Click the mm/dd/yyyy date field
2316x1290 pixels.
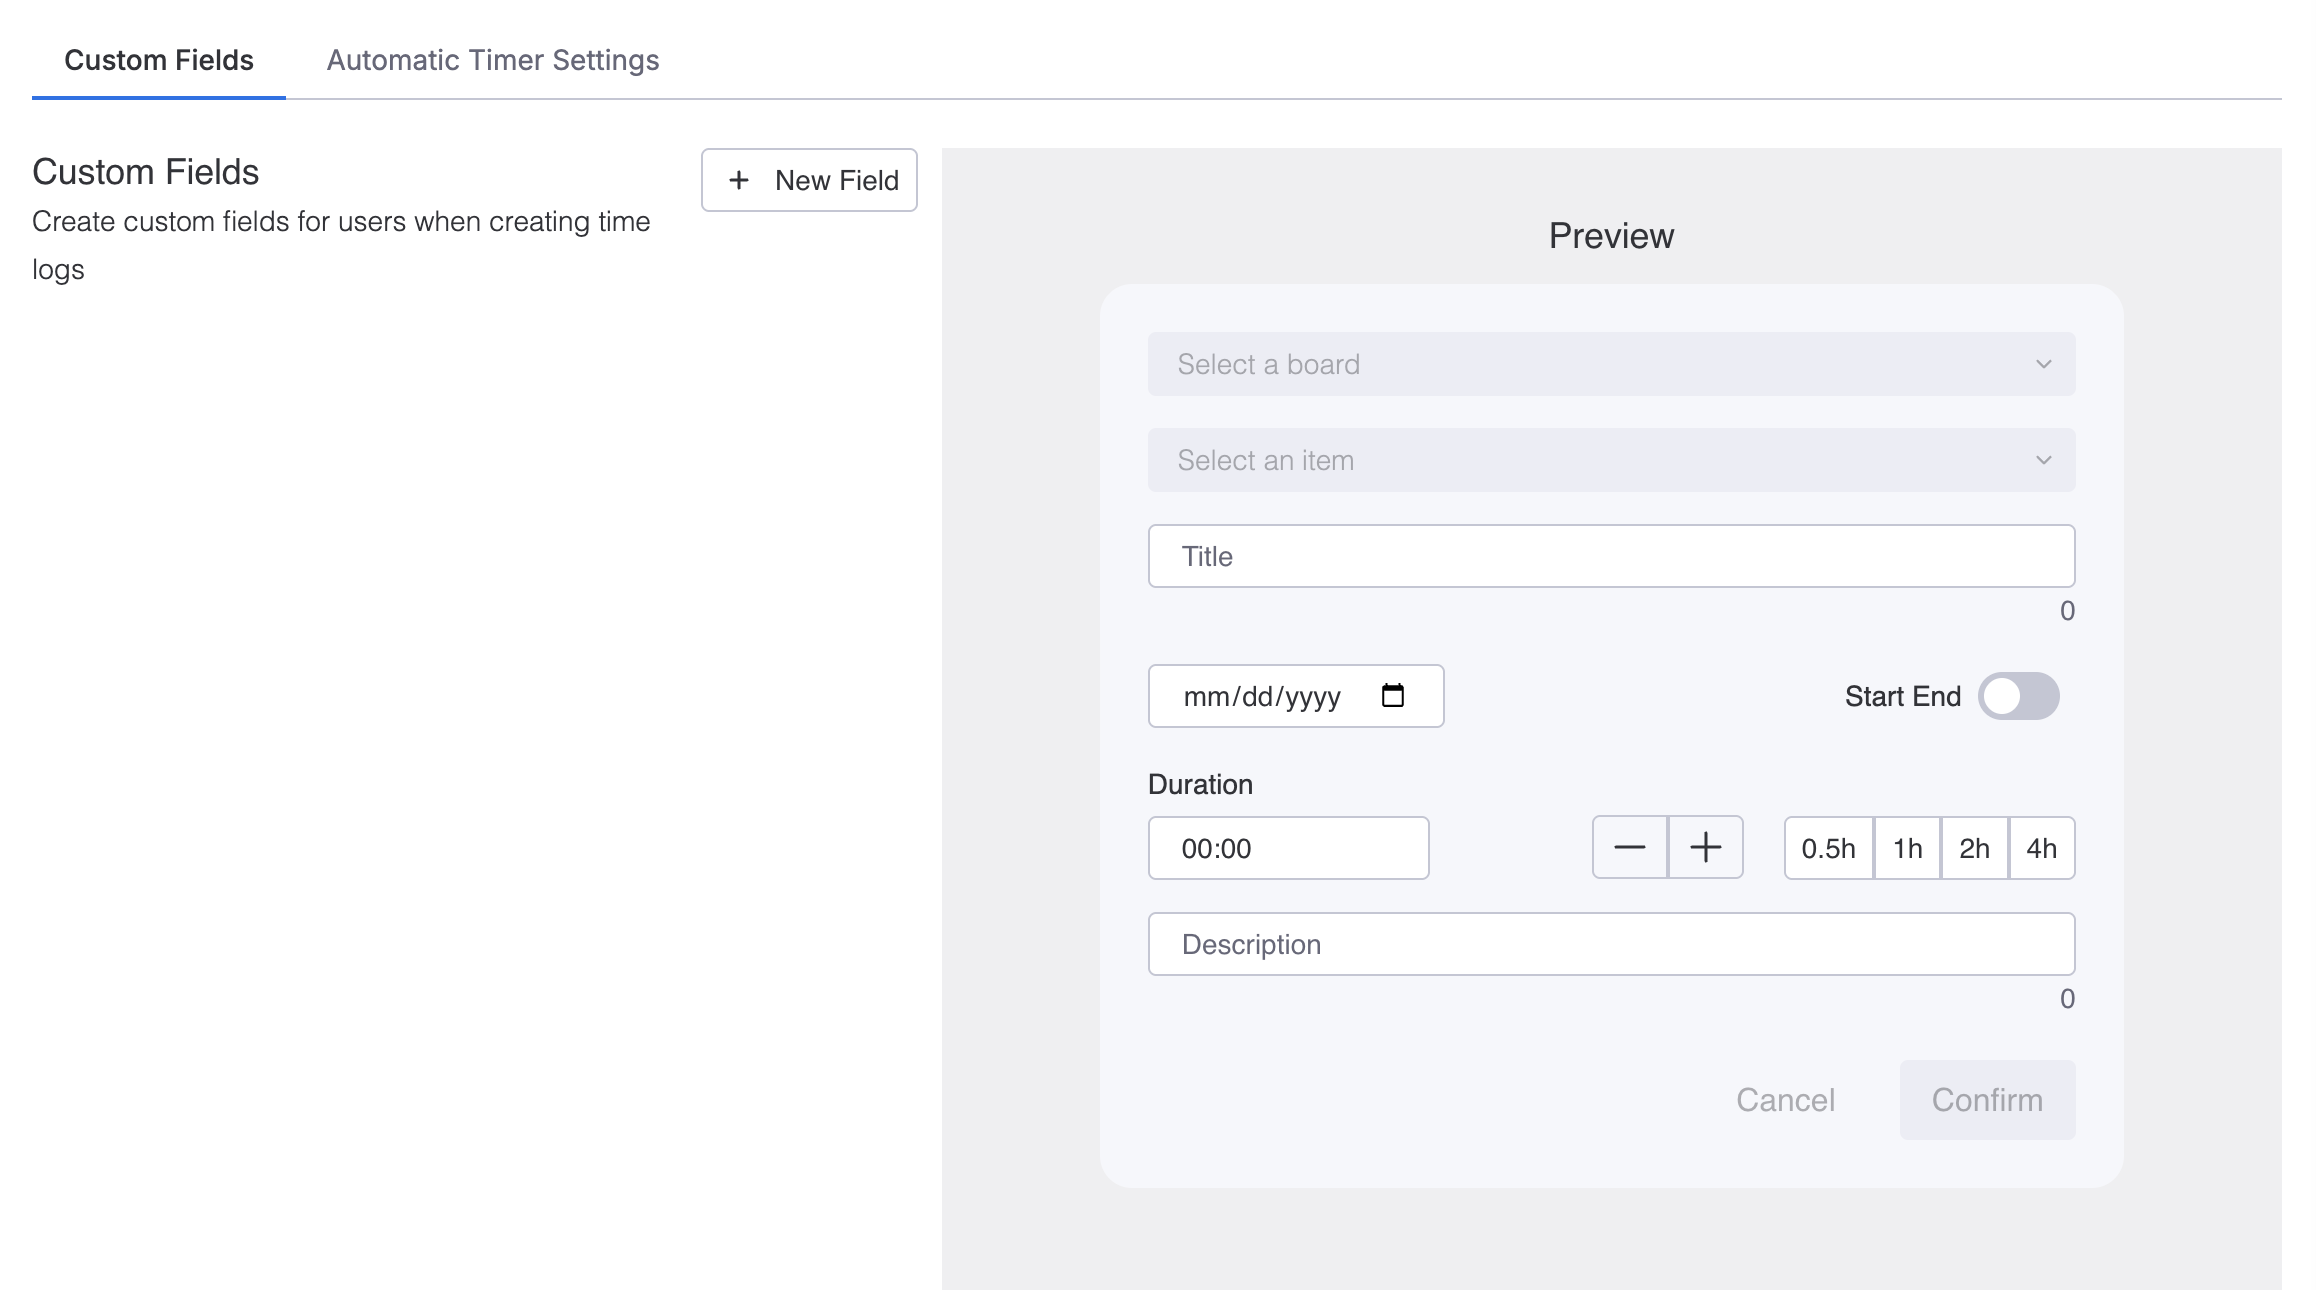click(1295, 696)
